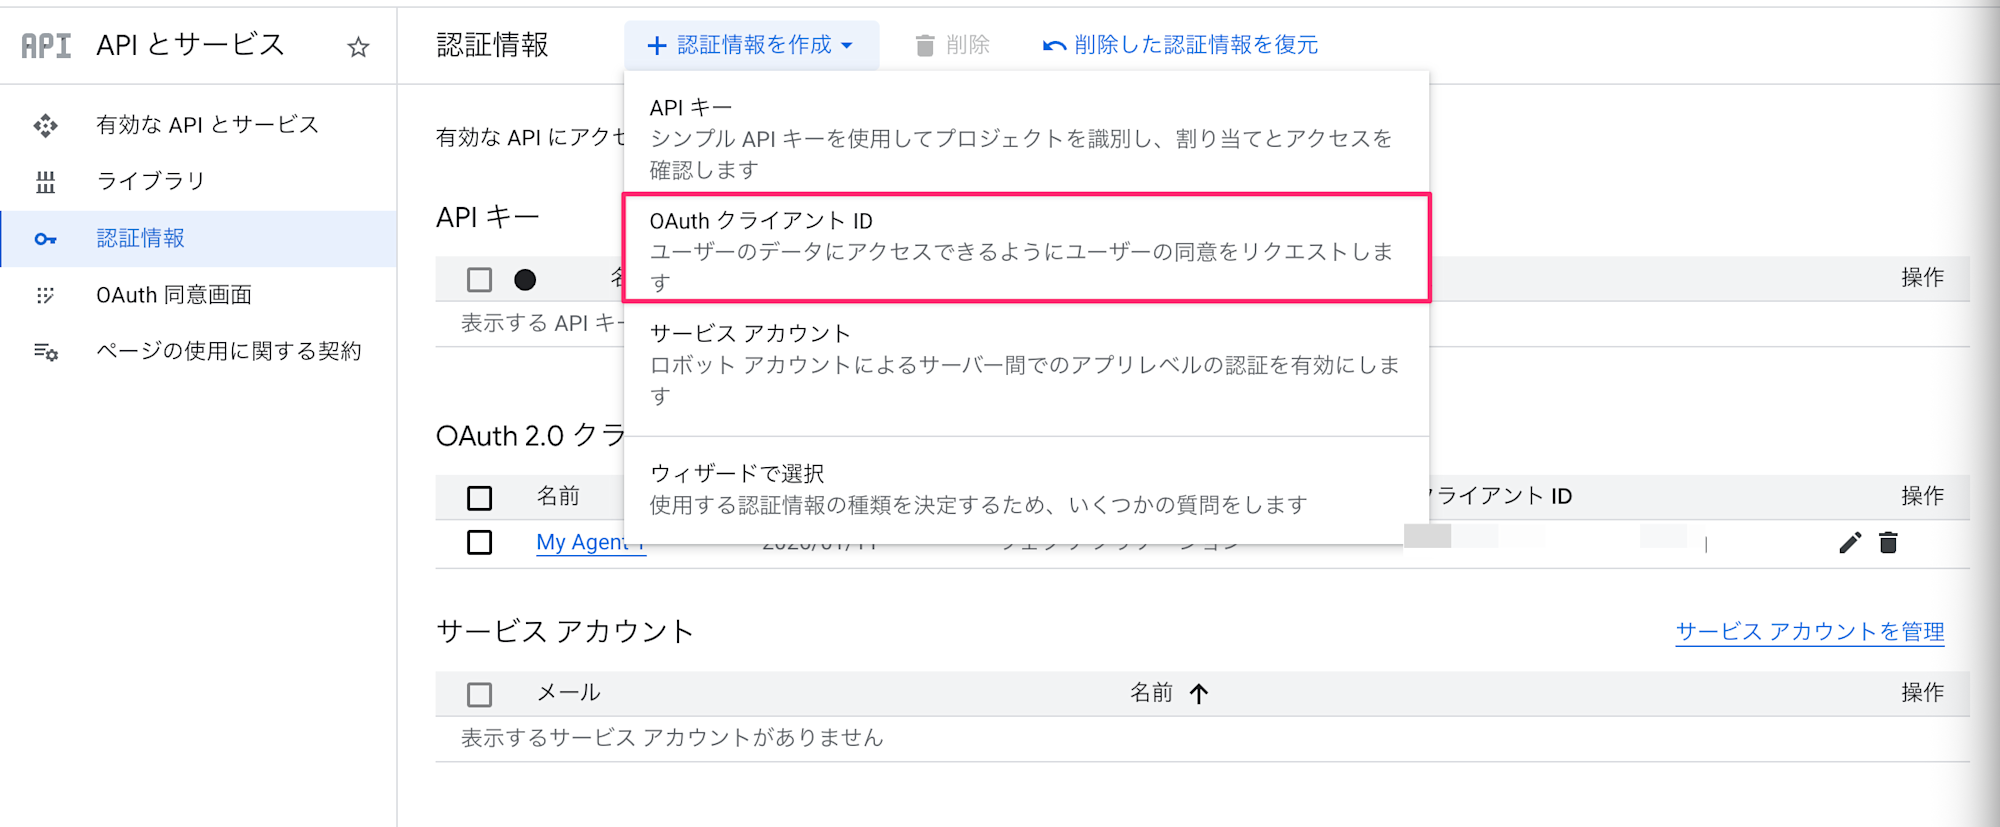Open the 認証情報を作成 dropdown
Screen dimensions: 2000x827
[x=751, y=45]
